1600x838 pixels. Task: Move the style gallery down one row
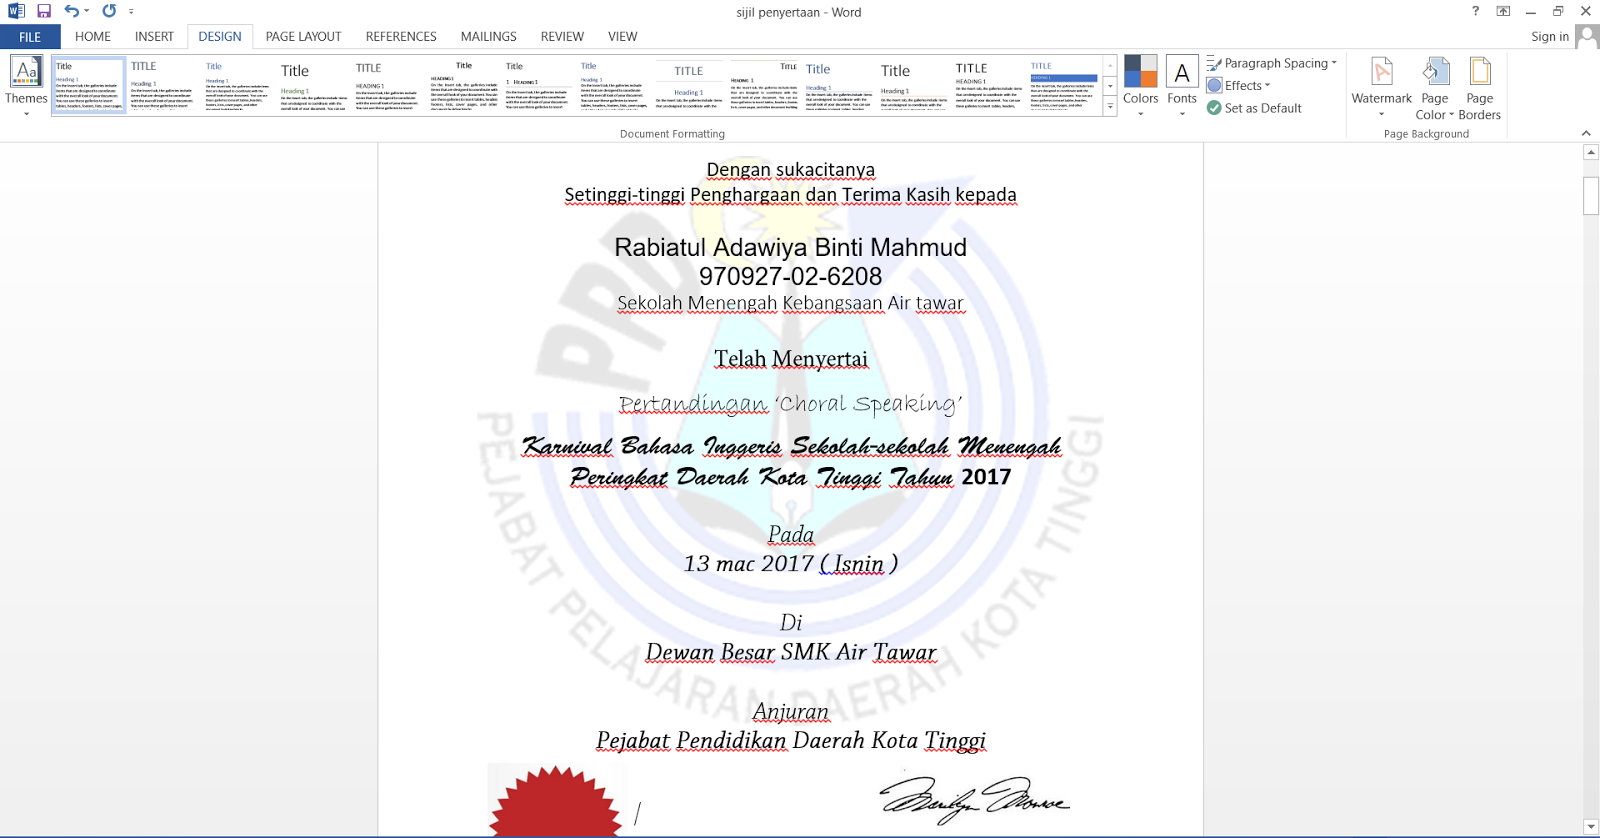point(1110,85)
